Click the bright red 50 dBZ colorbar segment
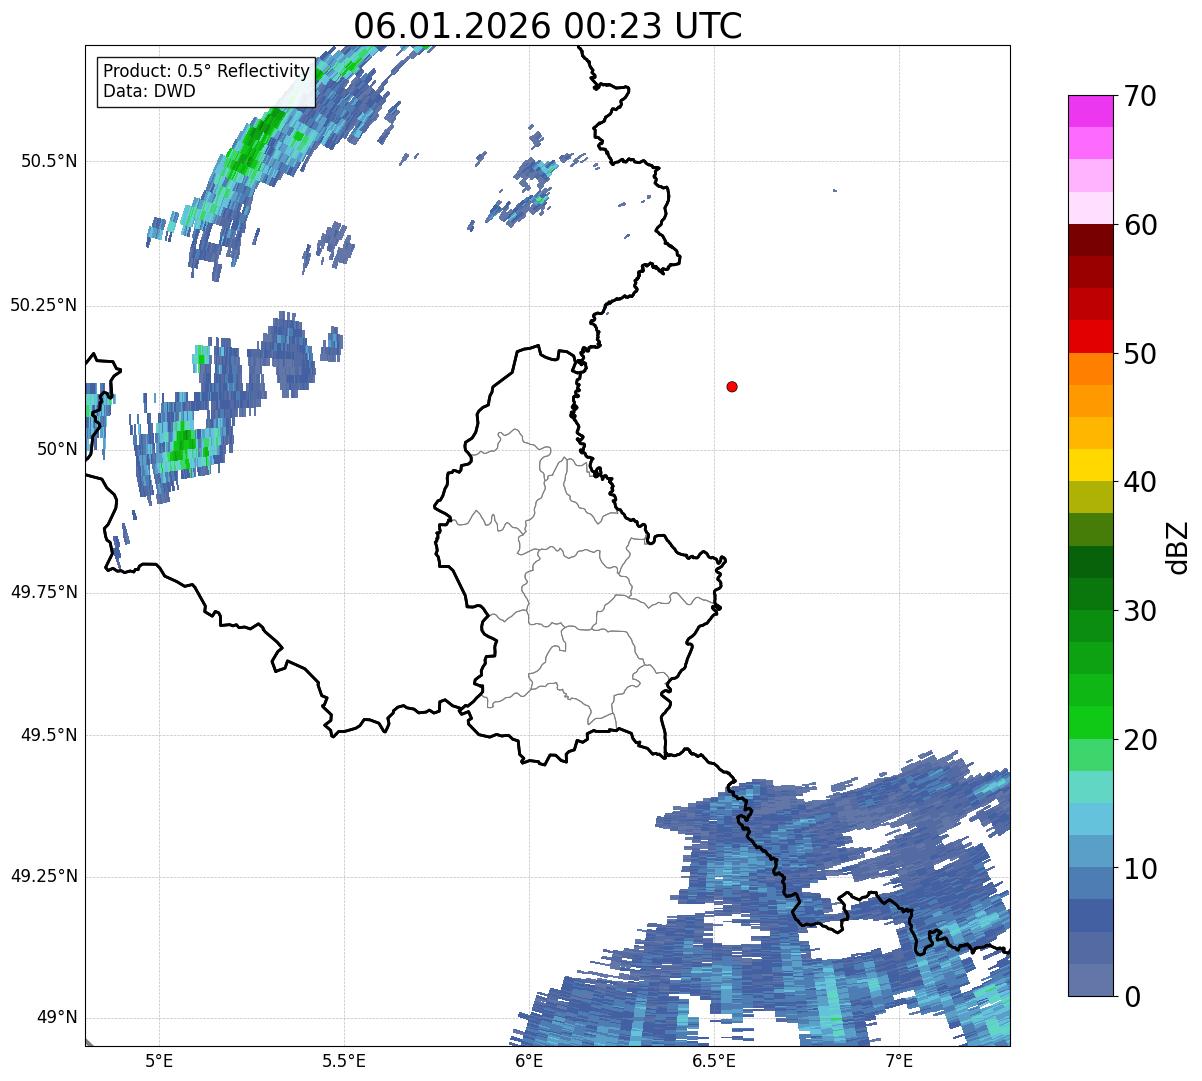The width and height of the screenshot is (1202, 1081). click(x=1090, y=336)
